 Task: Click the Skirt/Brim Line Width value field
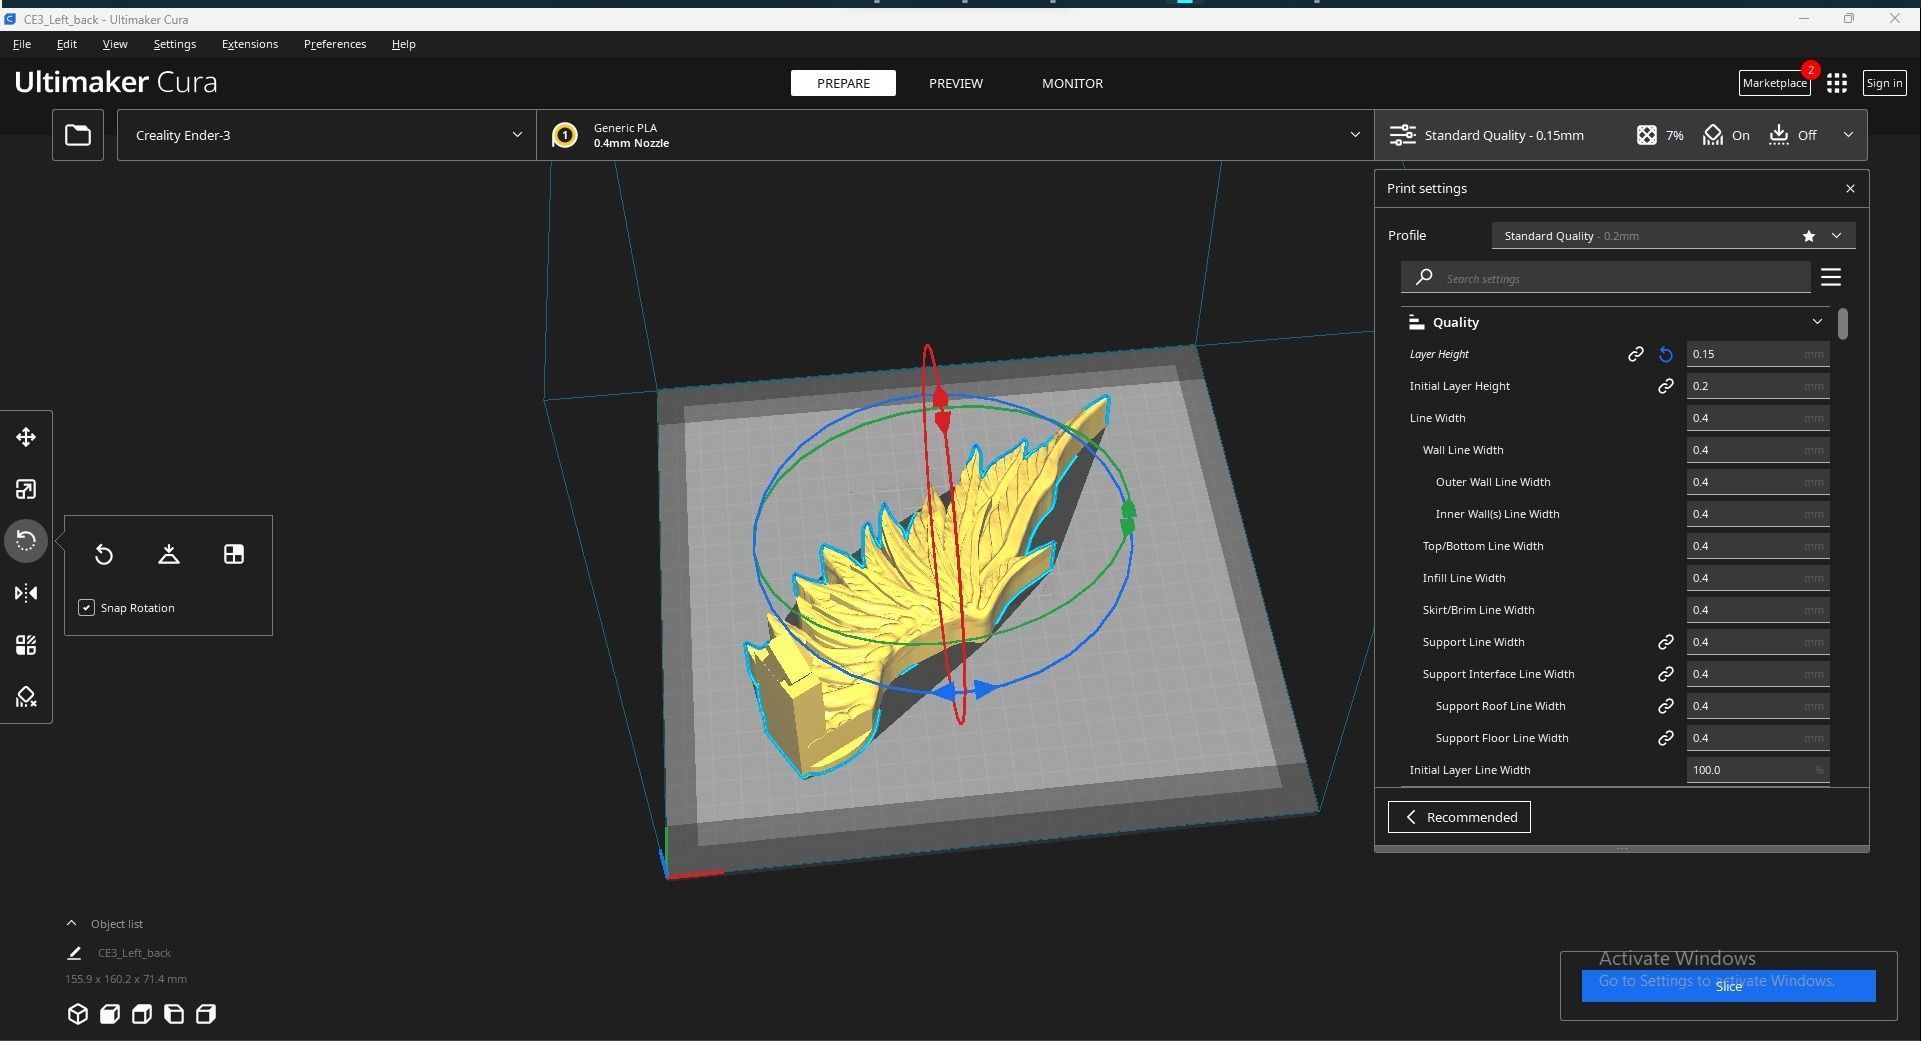coord(1758,610)
